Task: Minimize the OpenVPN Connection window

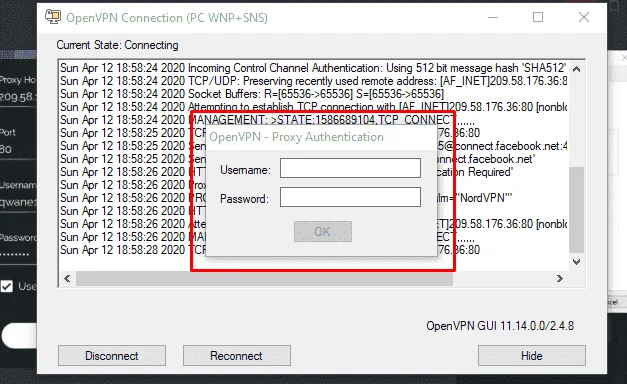Action: pos(493,17)
